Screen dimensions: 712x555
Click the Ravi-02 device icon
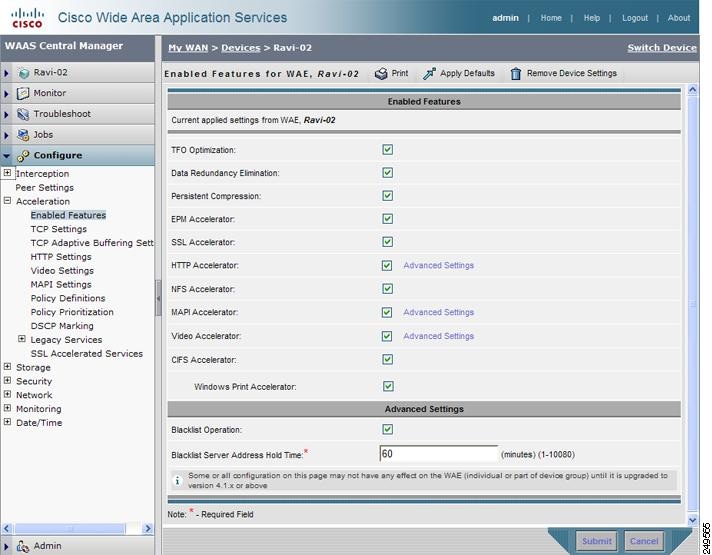(x=23, y=73)
